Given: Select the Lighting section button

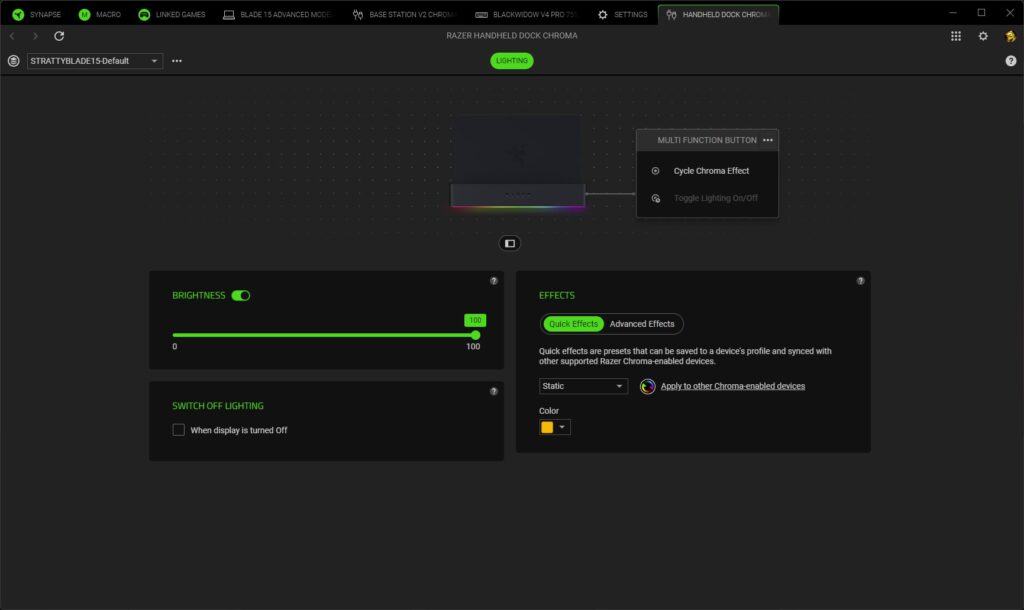Looking at the screenshot, I should tap(511, 61).
